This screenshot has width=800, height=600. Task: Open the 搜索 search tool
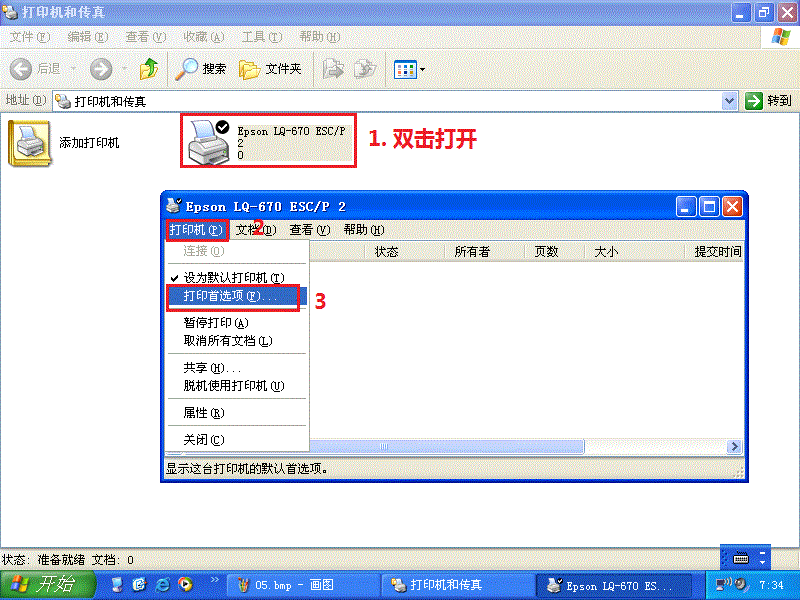[x=201, y=69]
